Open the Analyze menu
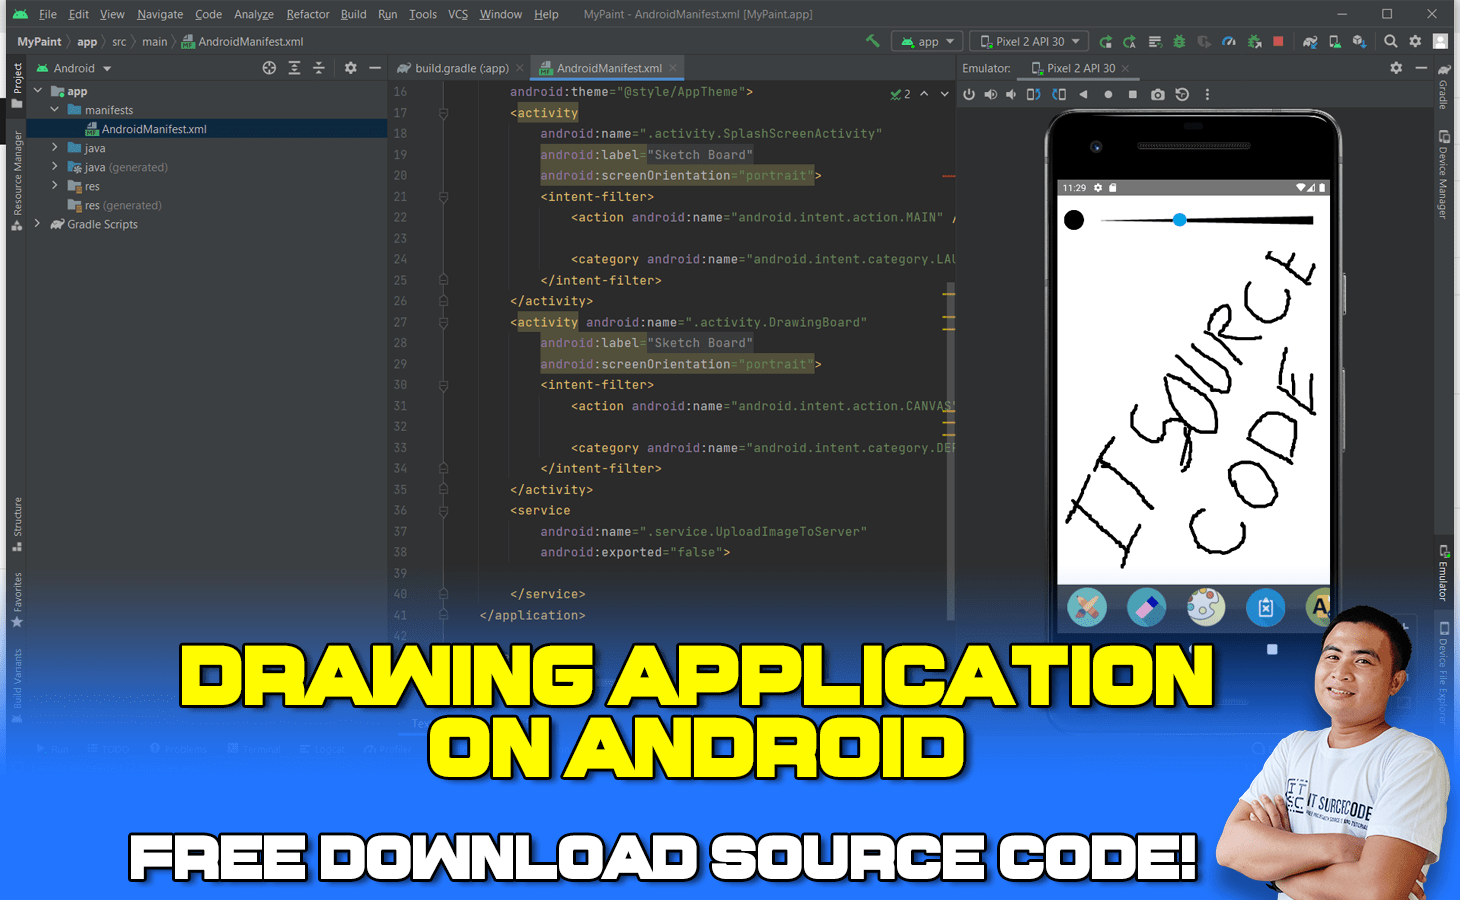1460x900 pixels. coord(253,14)
